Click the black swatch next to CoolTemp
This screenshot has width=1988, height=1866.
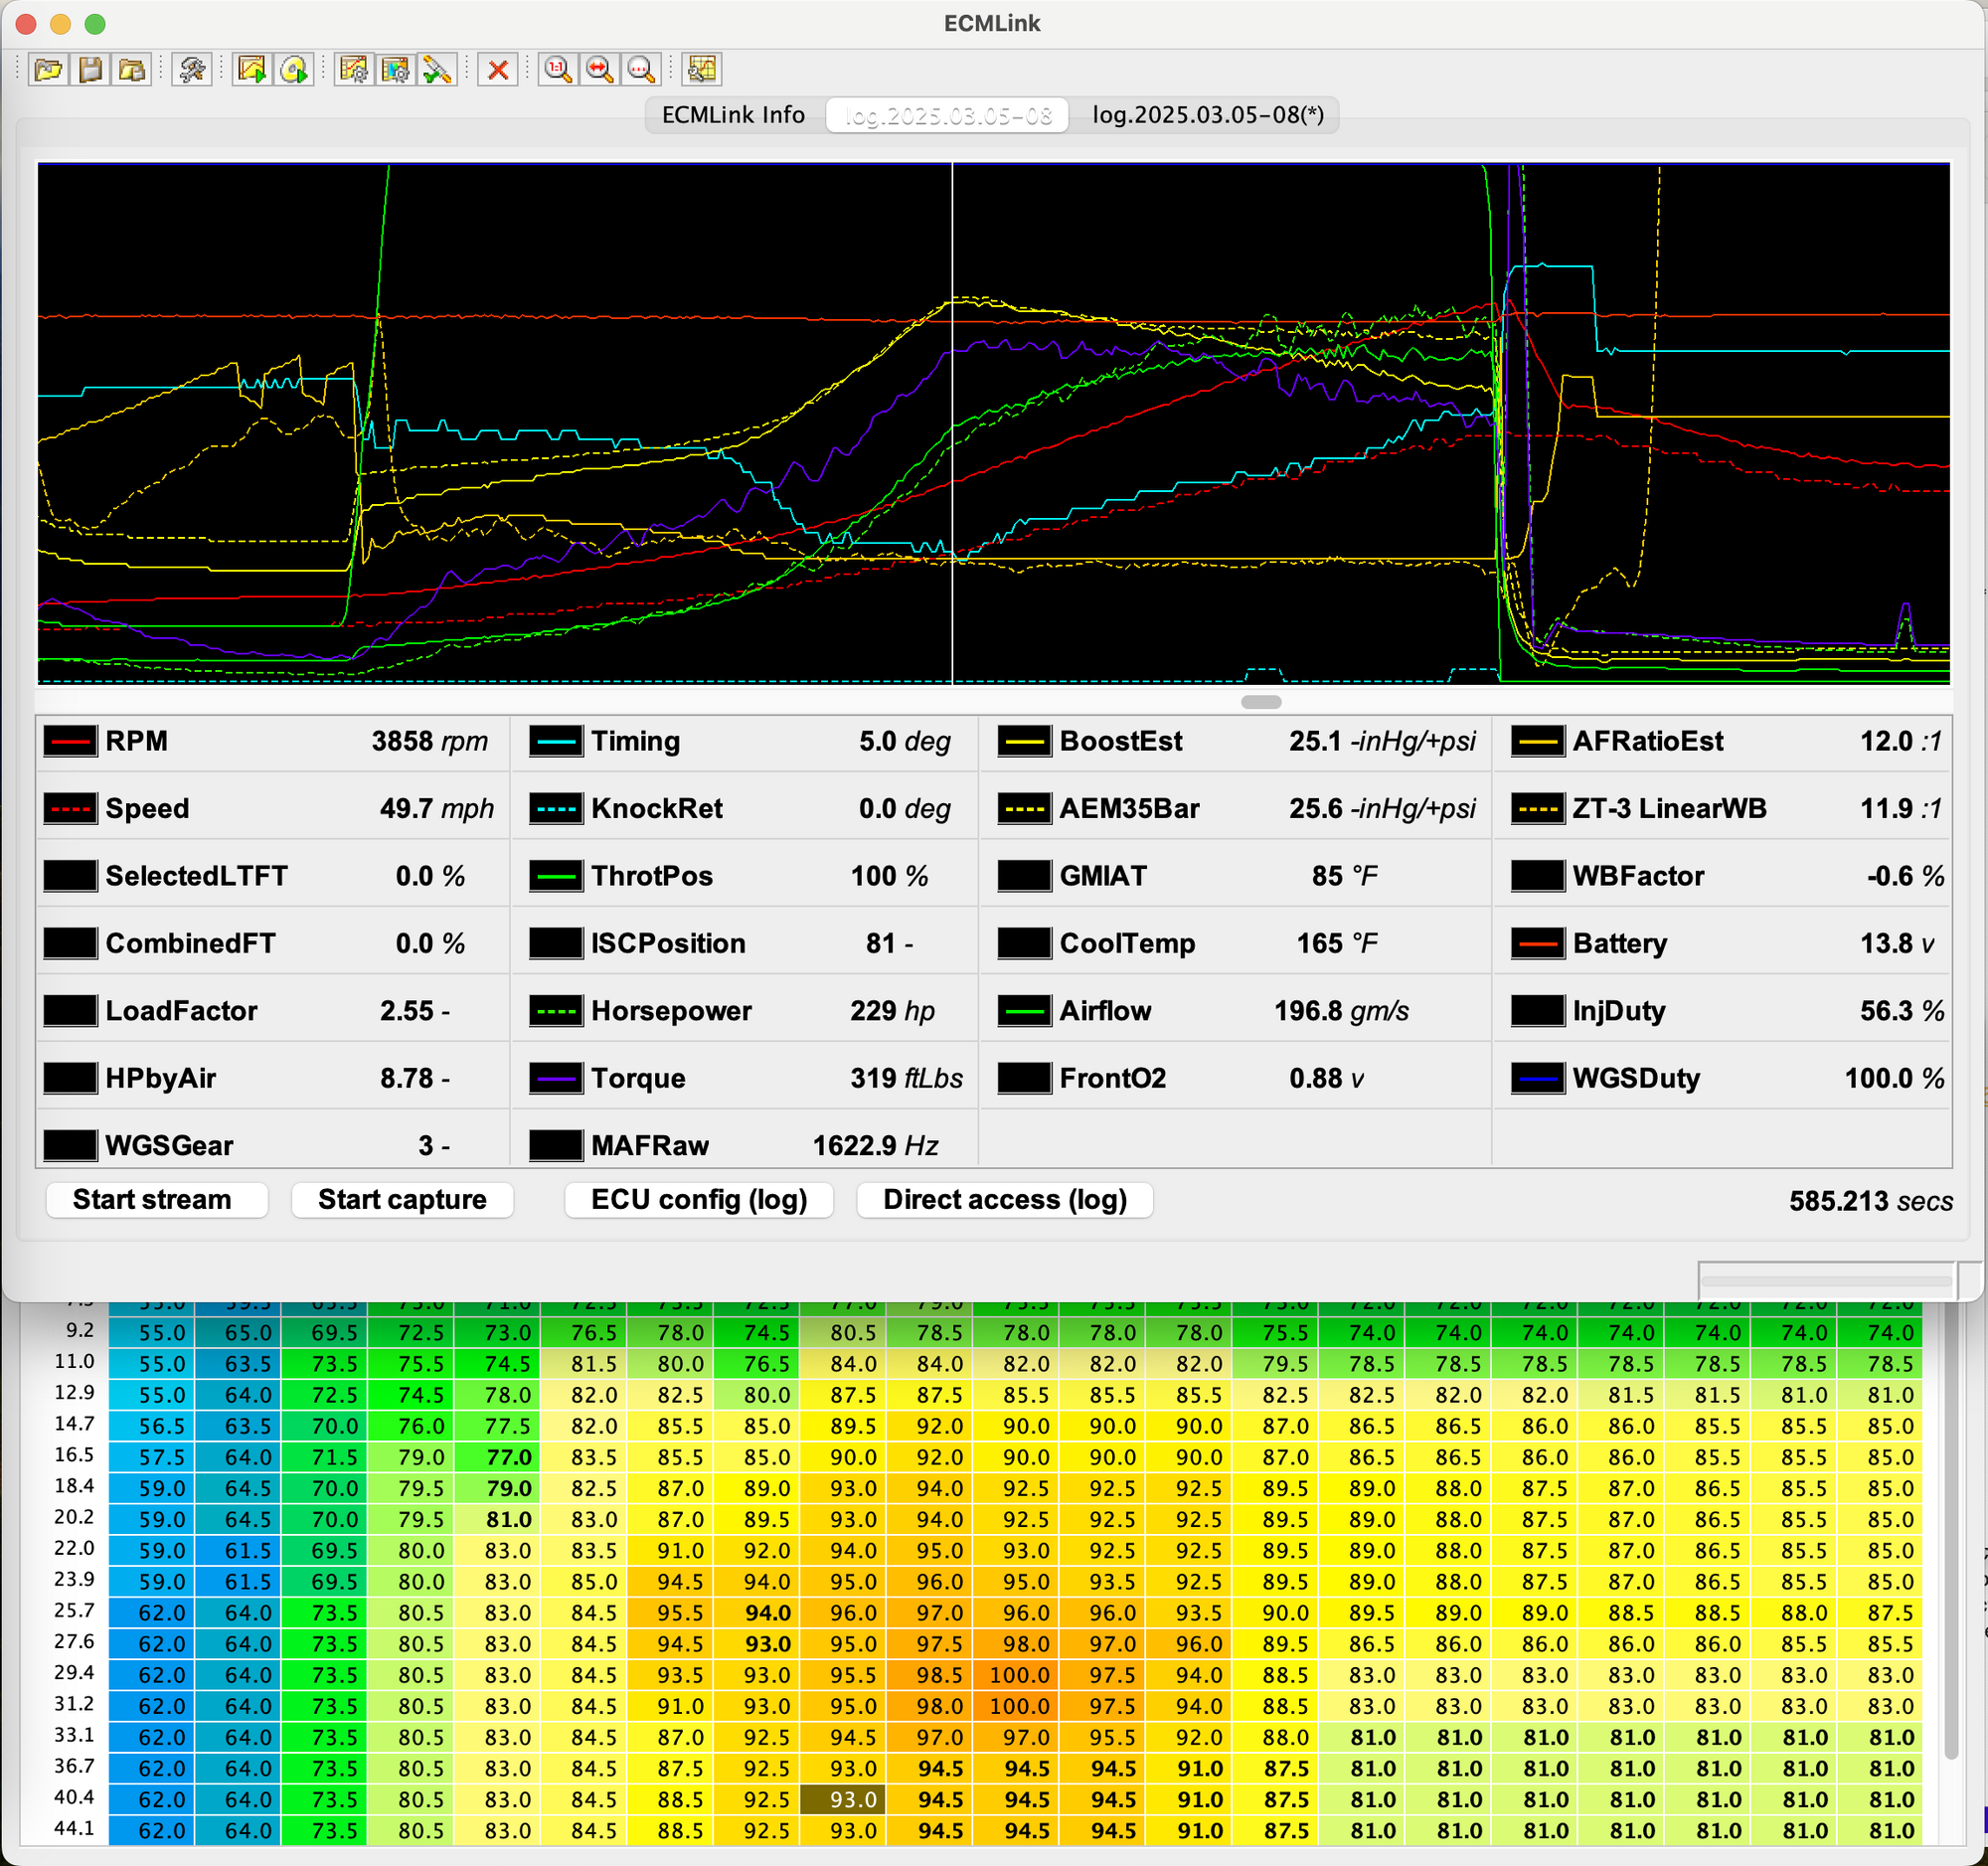pos(1024,943)
